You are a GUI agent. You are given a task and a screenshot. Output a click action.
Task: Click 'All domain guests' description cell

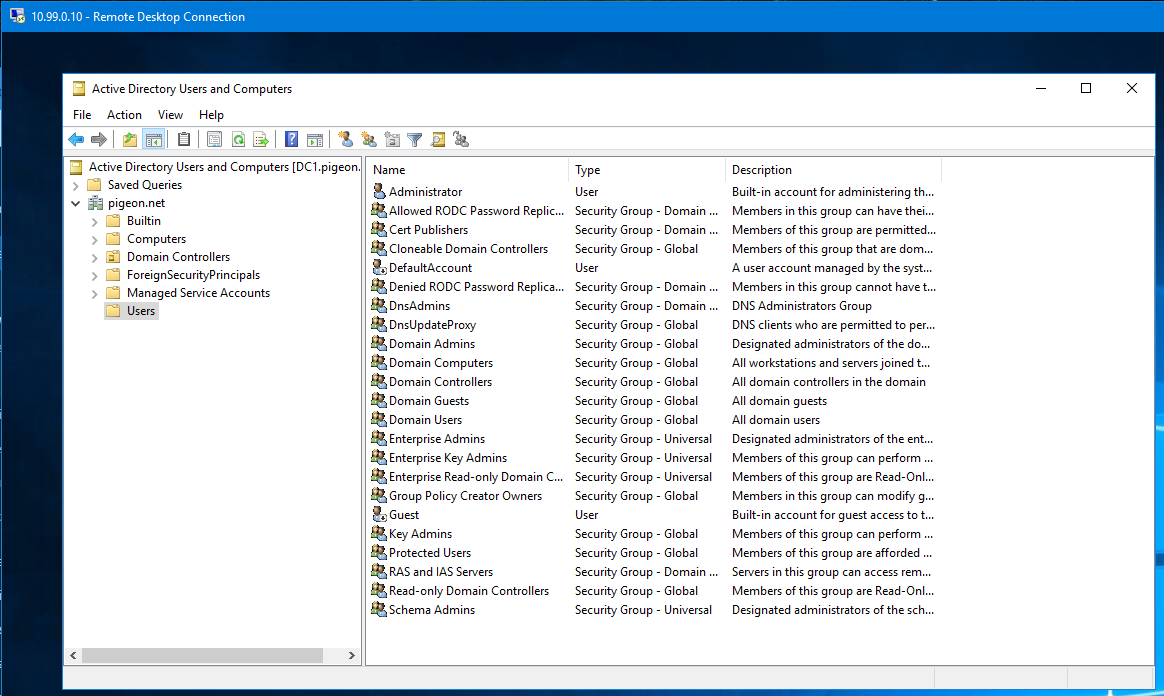click(x=779, y=401)
